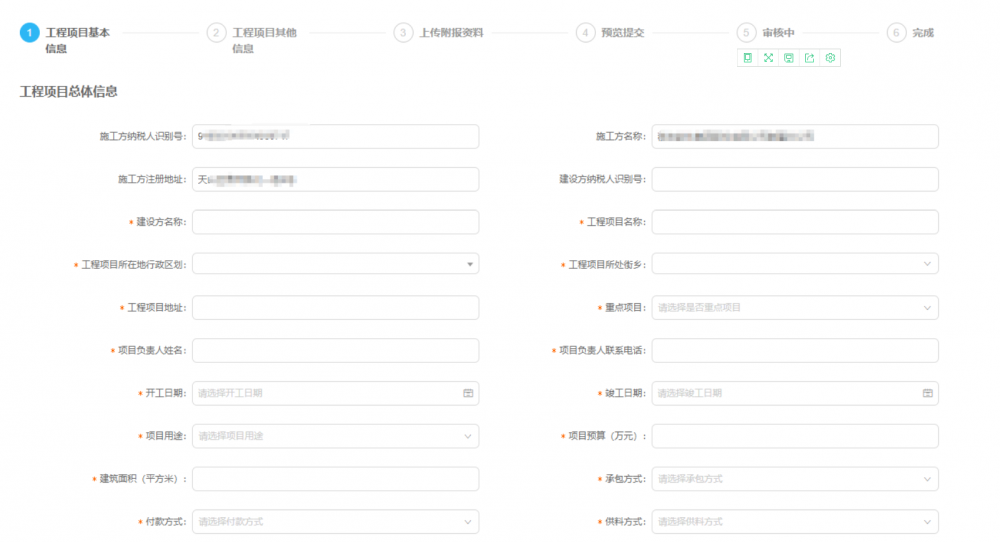Go to step 2 工程项目其他信息
The height and width of the screenshot is (542, 1000).
coord(216,33)
